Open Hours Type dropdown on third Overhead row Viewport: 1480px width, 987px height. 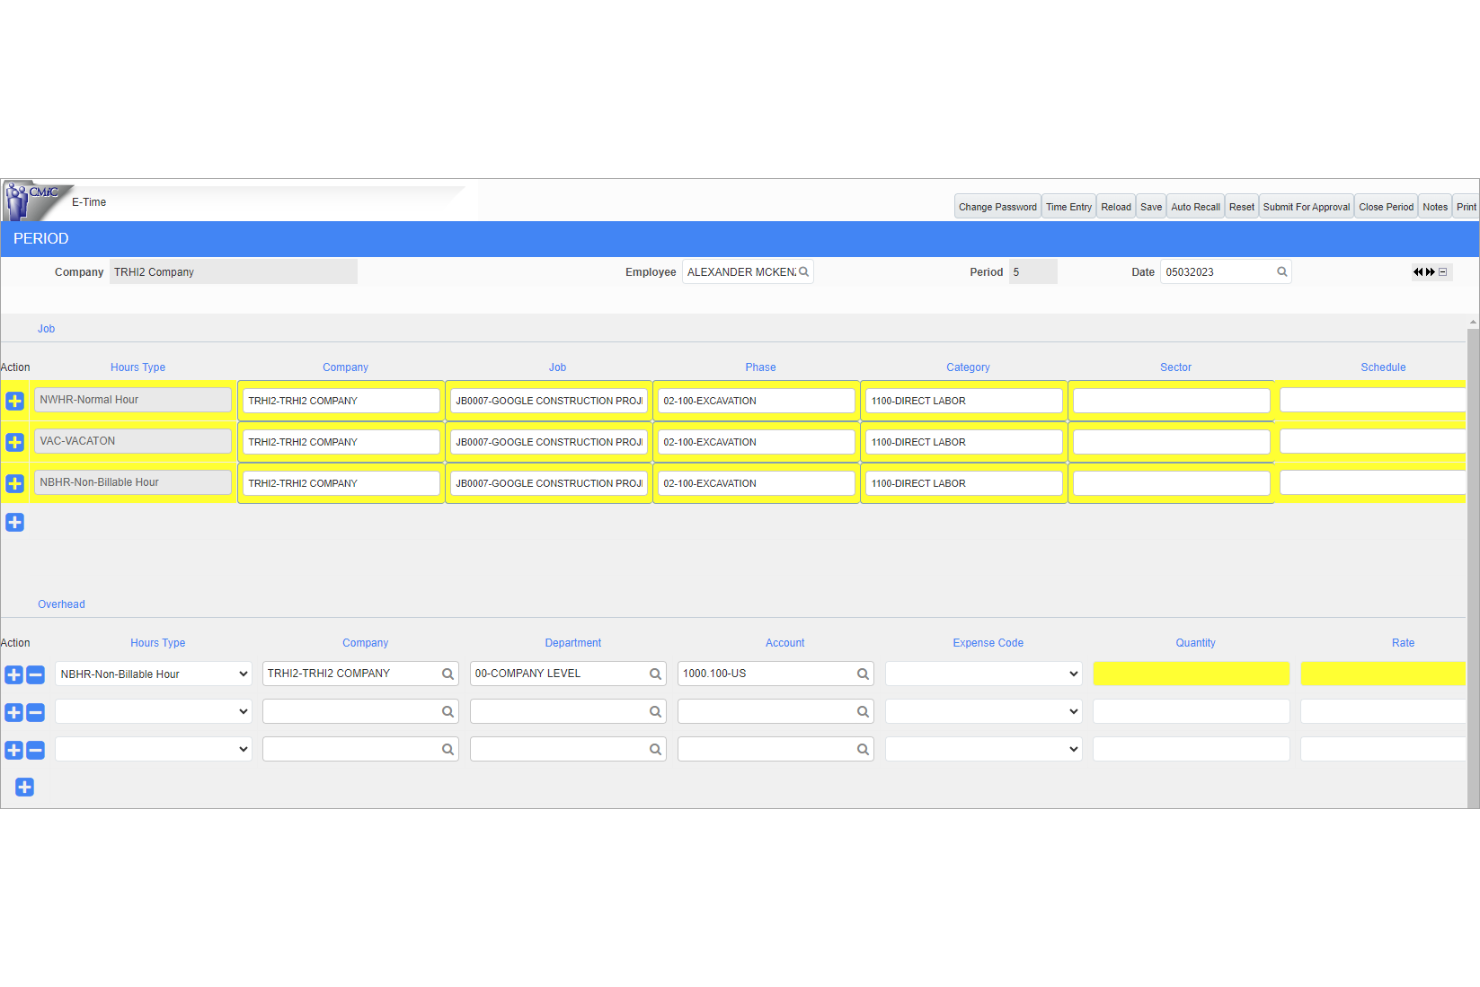pyautogui.click(x=153, y=749)
